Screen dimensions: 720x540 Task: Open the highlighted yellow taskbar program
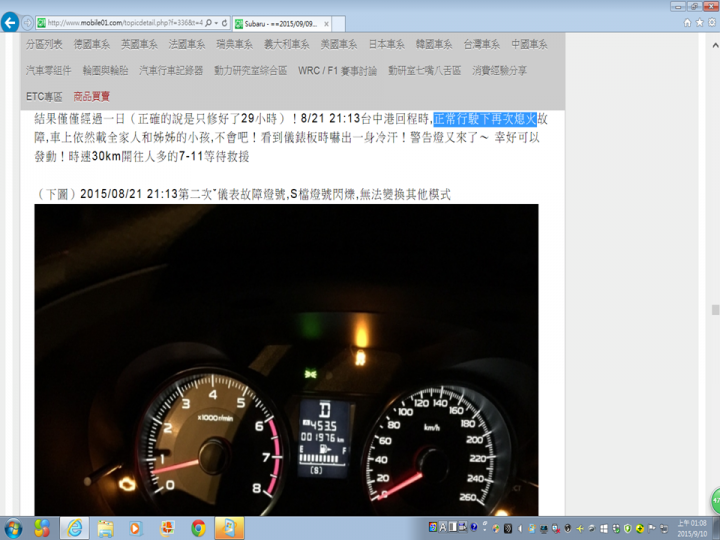tap(229, 529)
